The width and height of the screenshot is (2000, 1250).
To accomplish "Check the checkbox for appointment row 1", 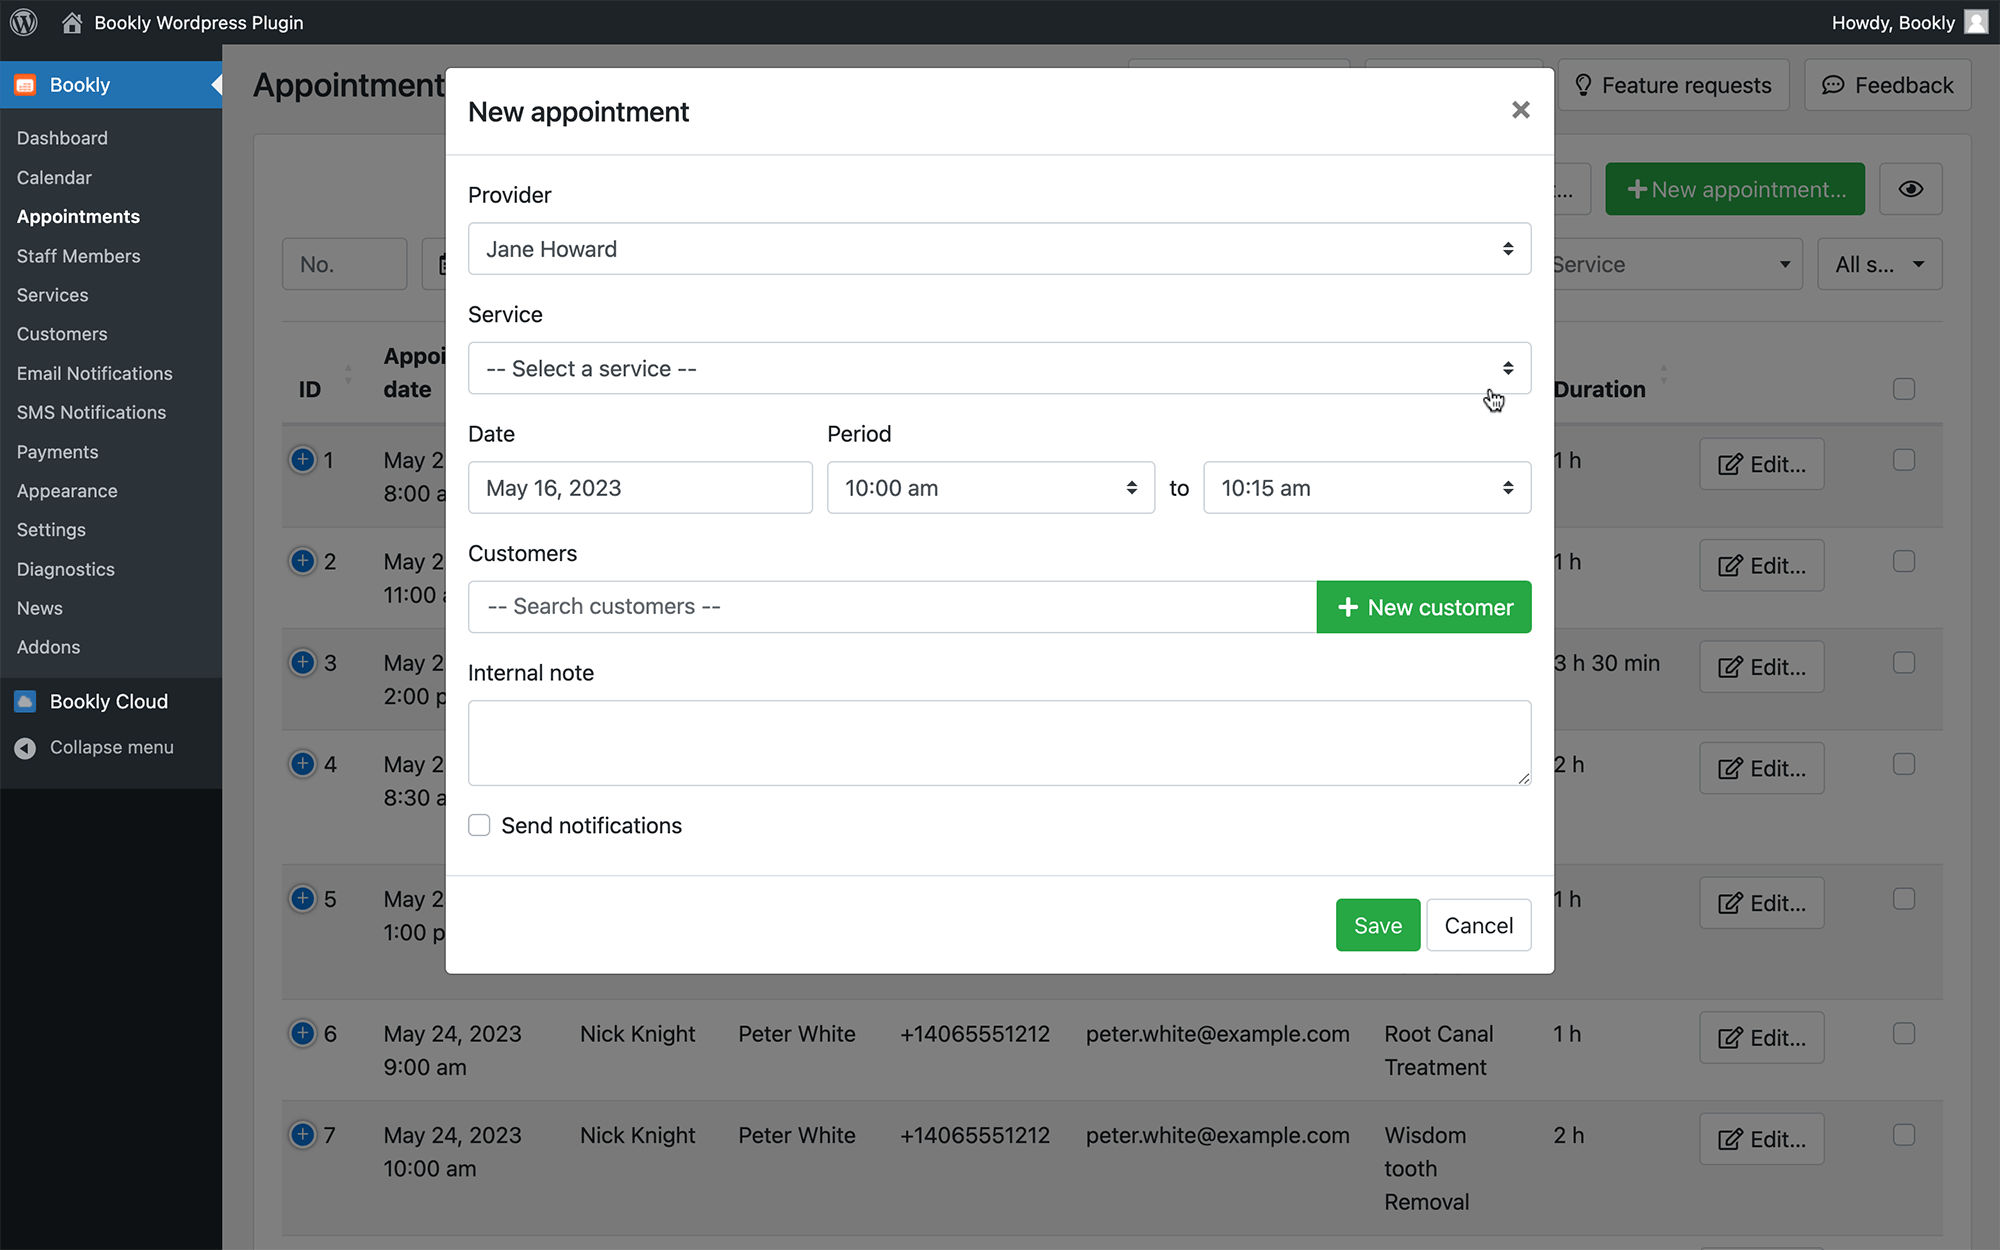I will pyautogui.click(x=1904, y=460).
